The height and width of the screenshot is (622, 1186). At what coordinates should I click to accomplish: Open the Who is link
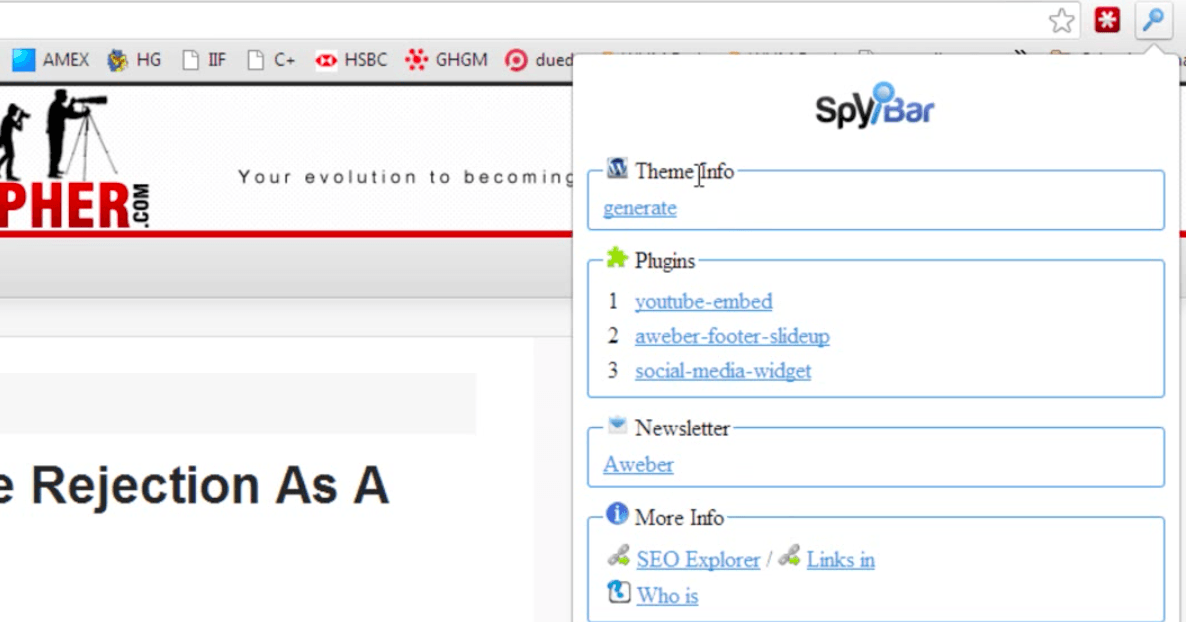tap(667, 596)
